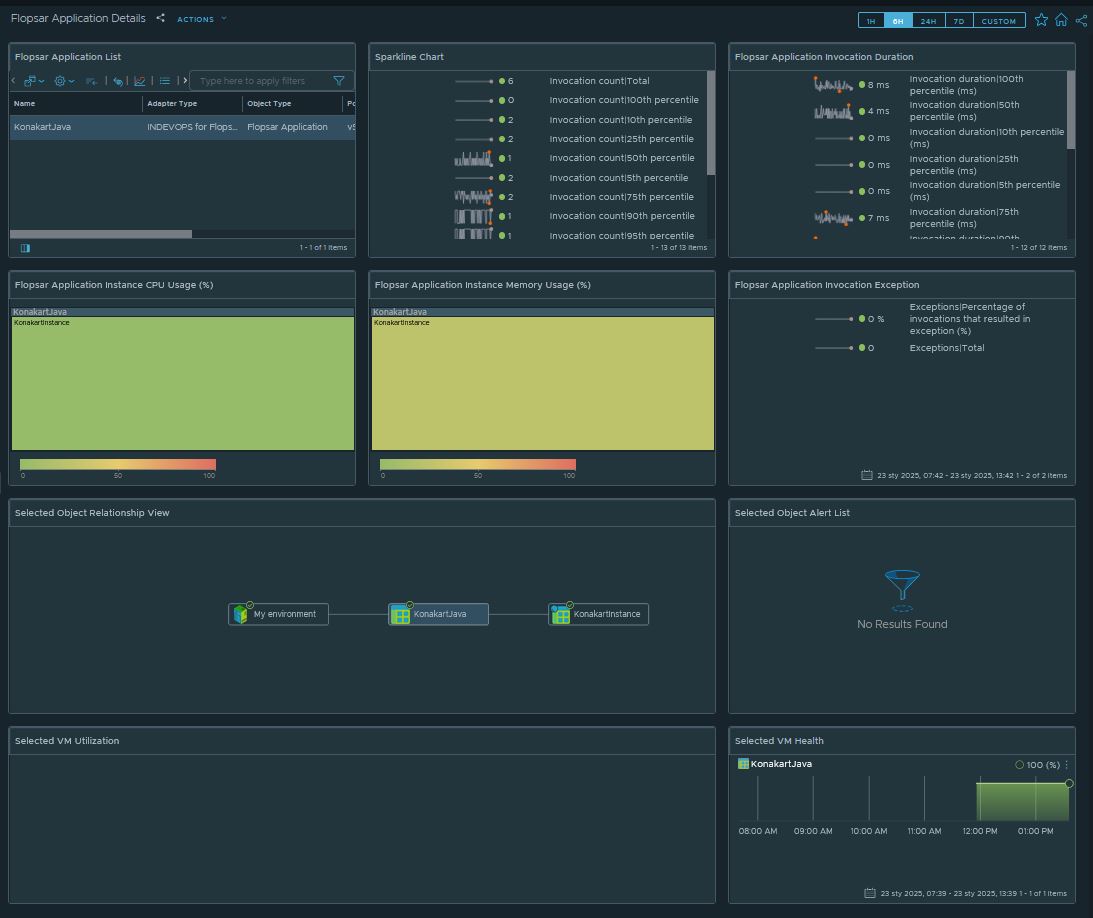
Task: Click the green health chart in VM Health
Action: 1022,802
